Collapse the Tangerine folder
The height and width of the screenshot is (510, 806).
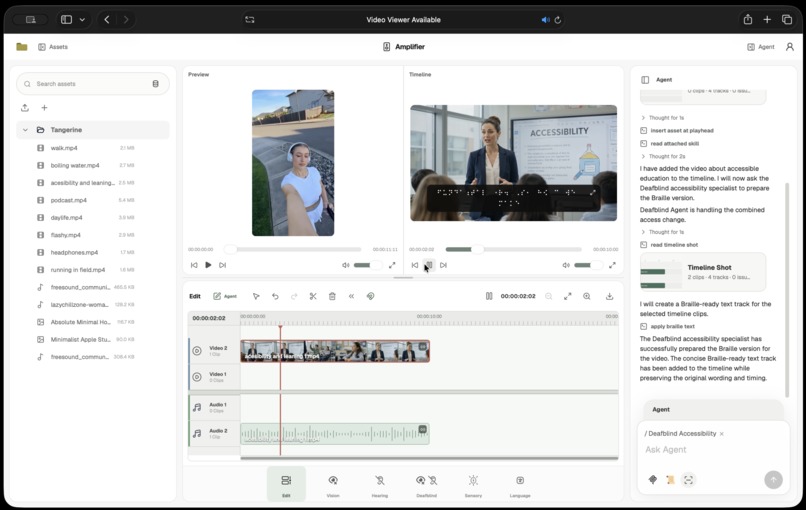(x=25, y=130)
